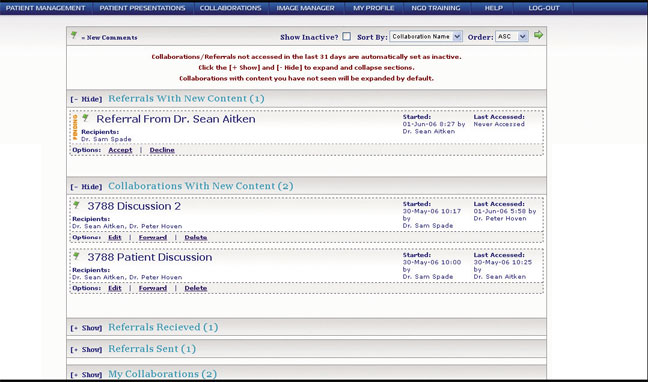
Task: Click the New Comments legend flag icon
Action: pyautogui.click(x=74, y=35)
